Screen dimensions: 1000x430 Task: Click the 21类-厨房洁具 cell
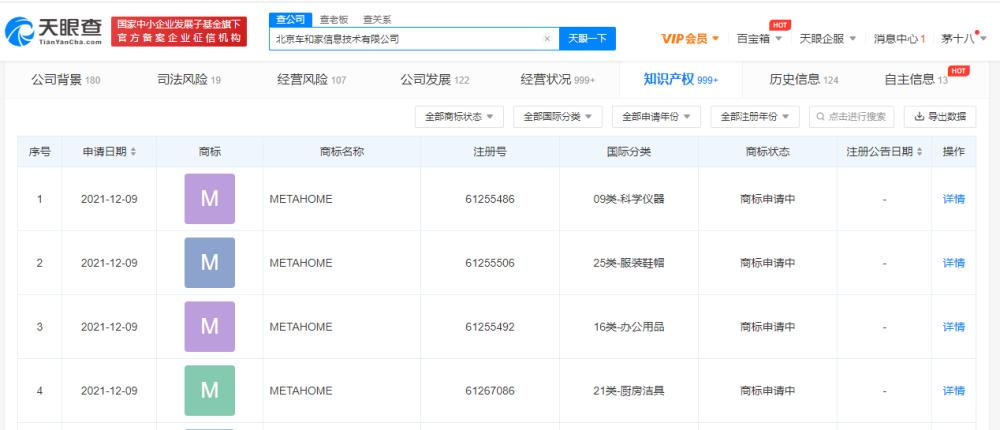pos(629,390)
